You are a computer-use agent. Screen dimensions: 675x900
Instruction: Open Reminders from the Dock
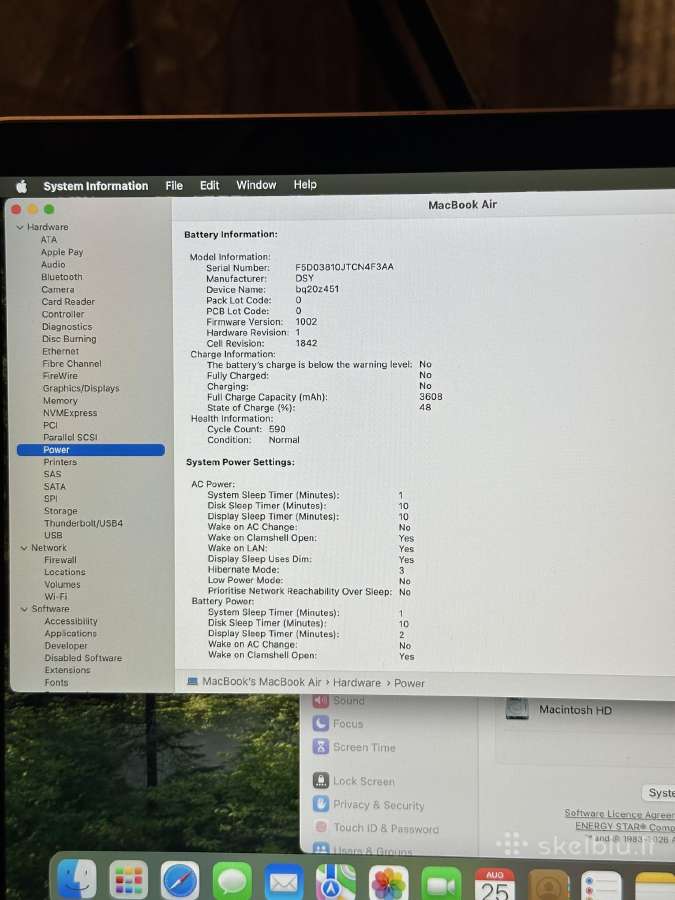[601, 887]
